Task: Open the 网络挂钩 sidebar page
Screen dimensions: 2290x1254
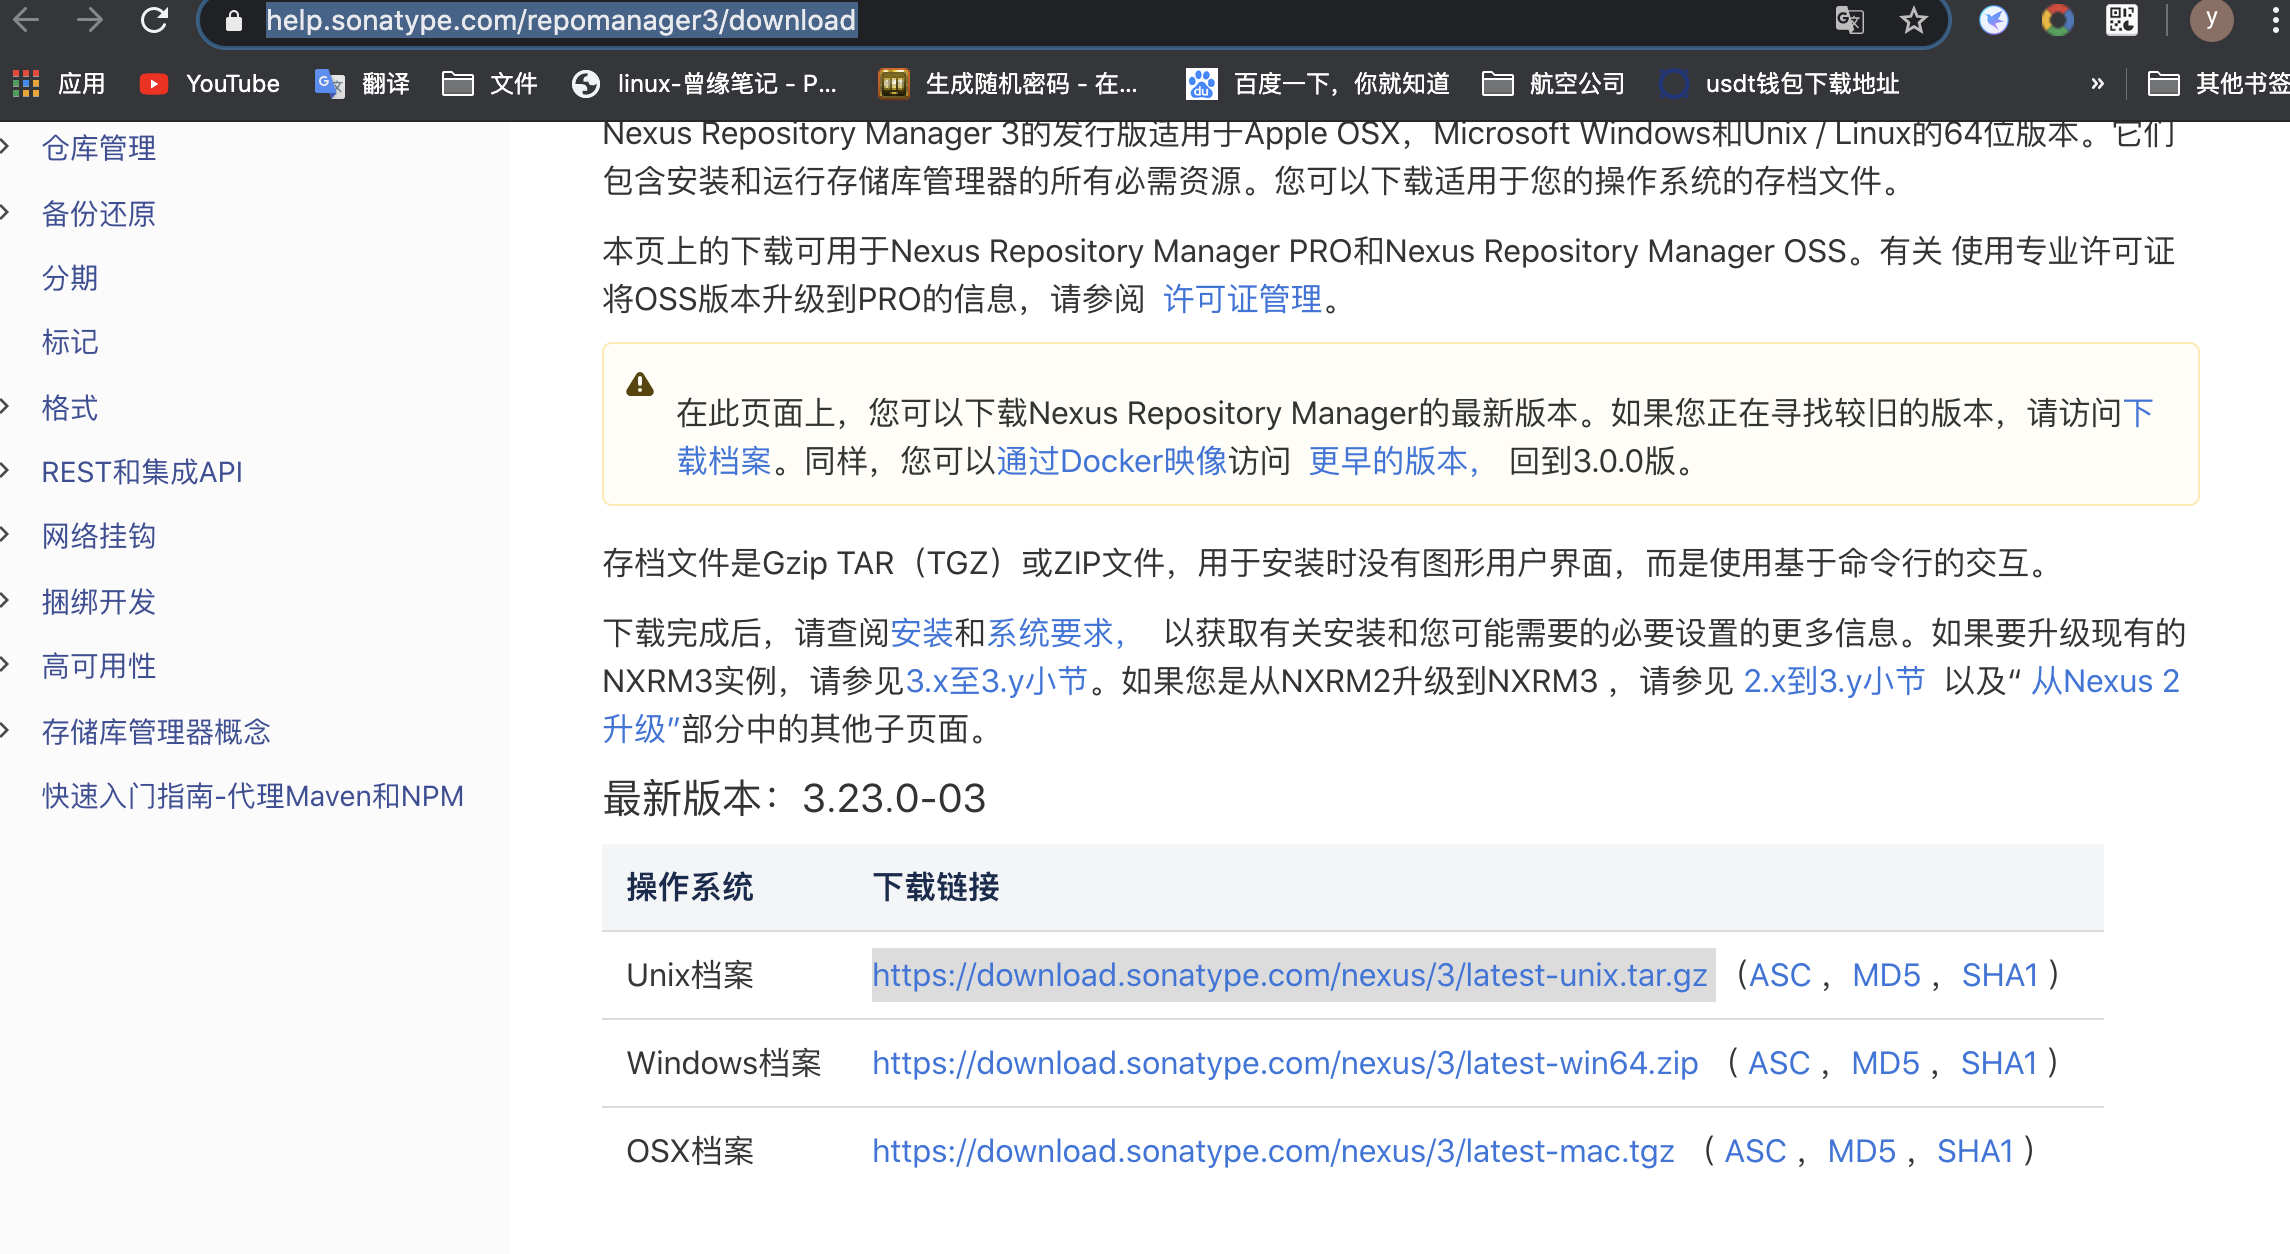Action: pyautogui.click(x=99, y=536)
